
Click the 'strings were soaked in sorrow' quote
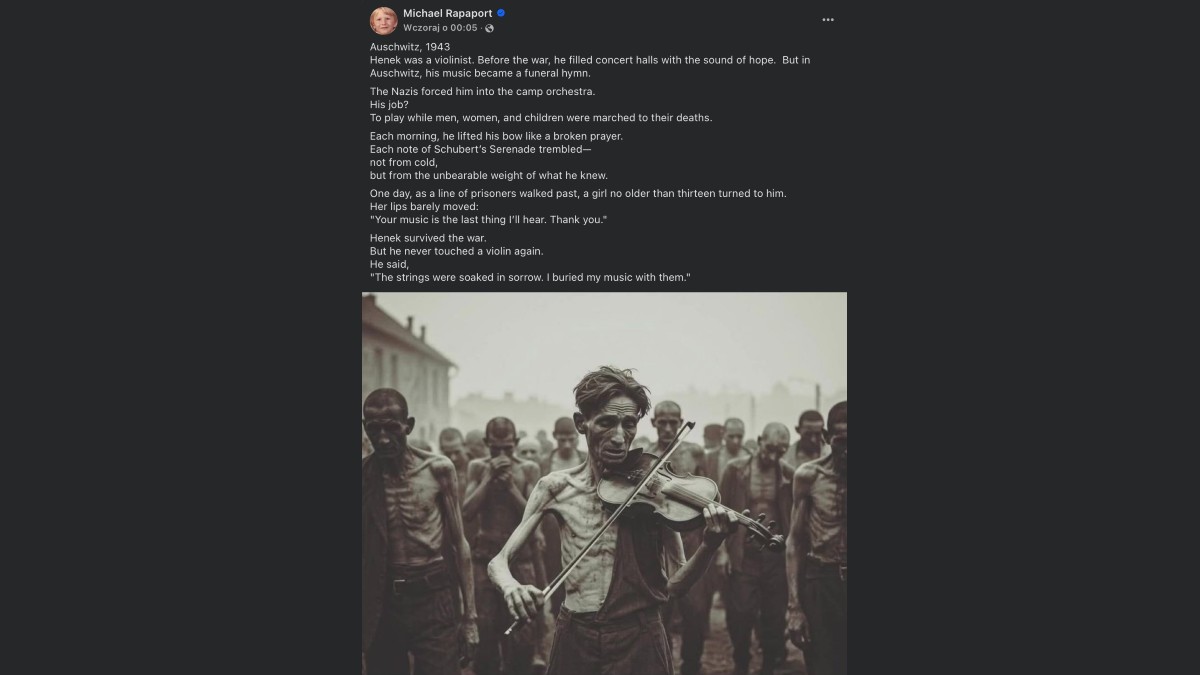(530, 277)
